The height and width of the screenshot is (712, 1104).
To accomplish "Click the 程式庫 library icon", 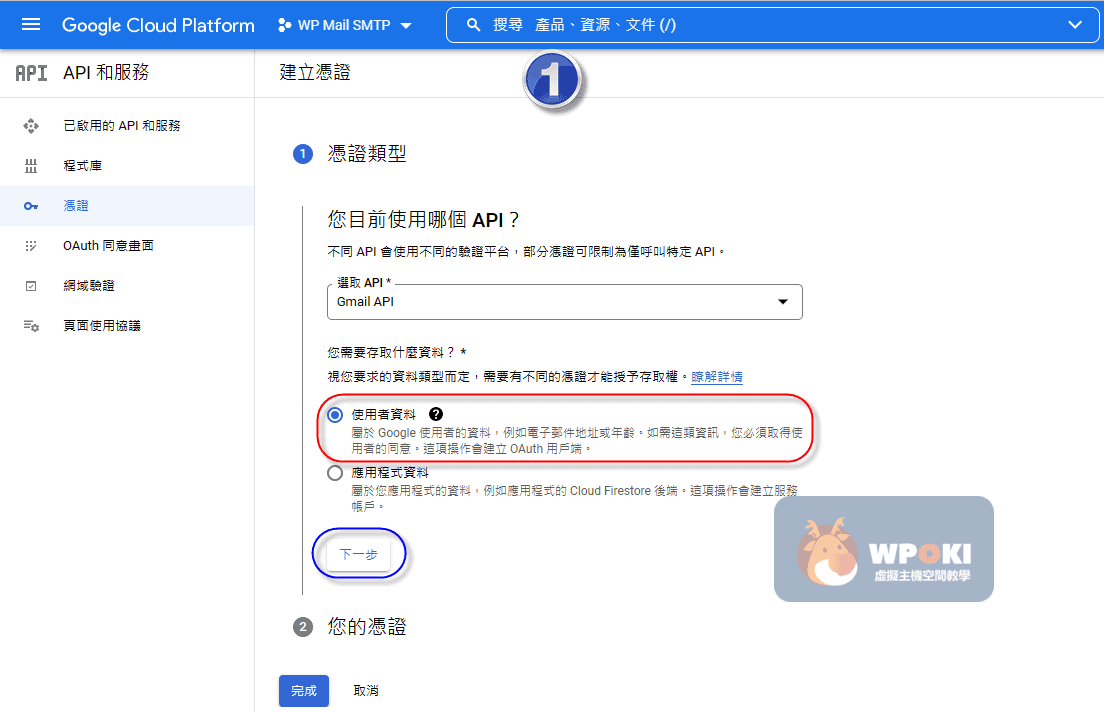I will (31, 166).
